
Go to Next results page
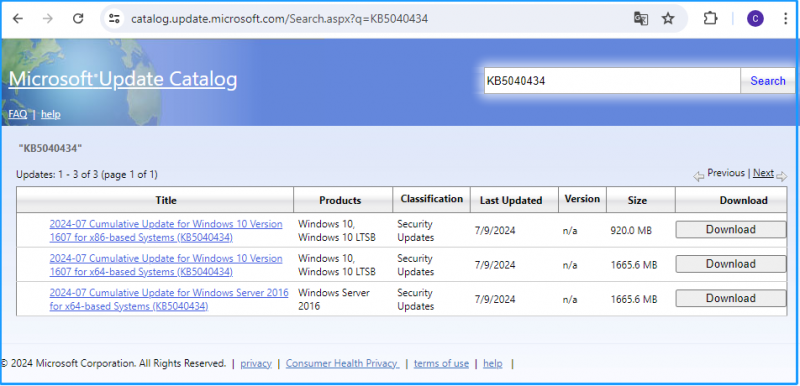763,173
